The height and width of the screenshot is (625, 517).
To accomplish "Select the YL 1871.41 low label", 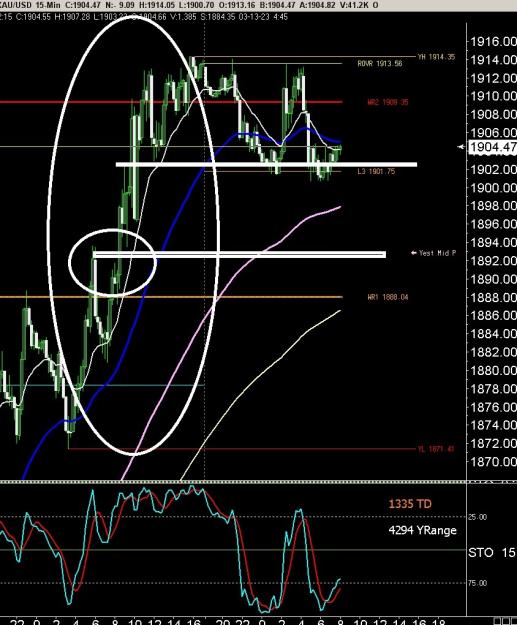I will [x=436, y=449].
